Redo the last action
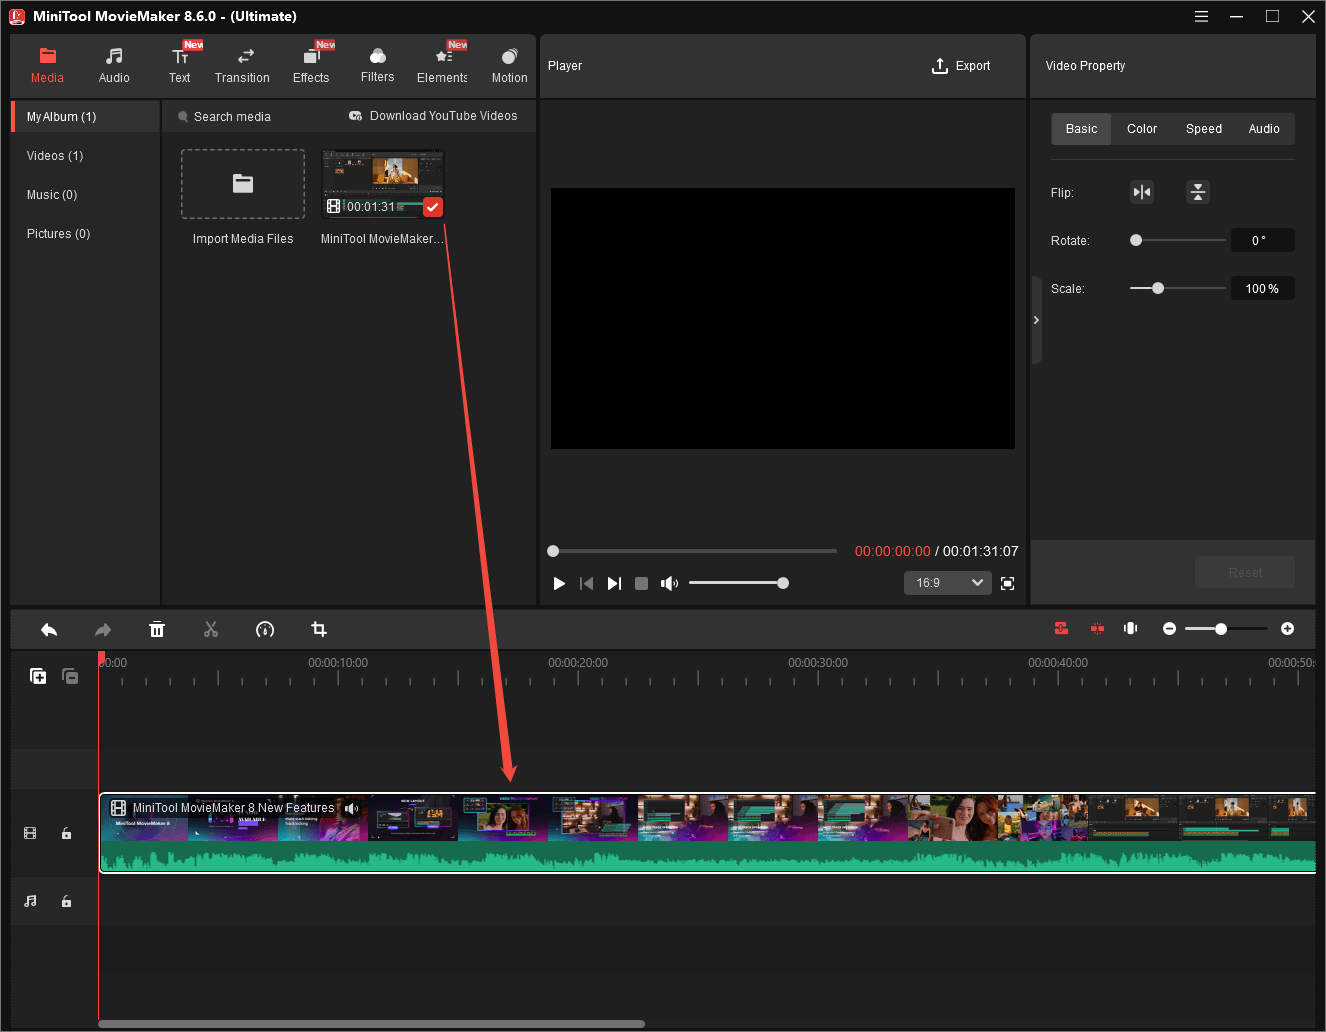Image resolution: width=1326 pixels, height=1032 pixels. pos(103,629)
